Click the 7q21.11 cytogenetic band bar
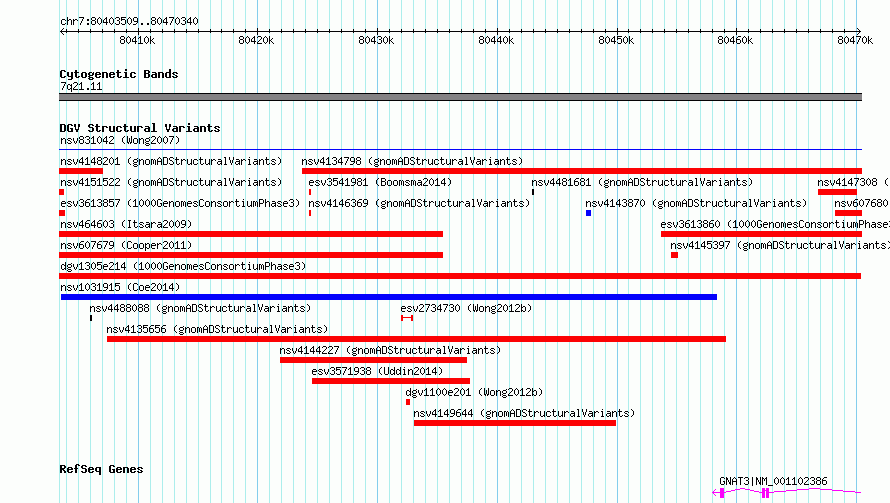The width and height of the screenshot is (890, 503). pyautogui.click(x=460, y=97)
